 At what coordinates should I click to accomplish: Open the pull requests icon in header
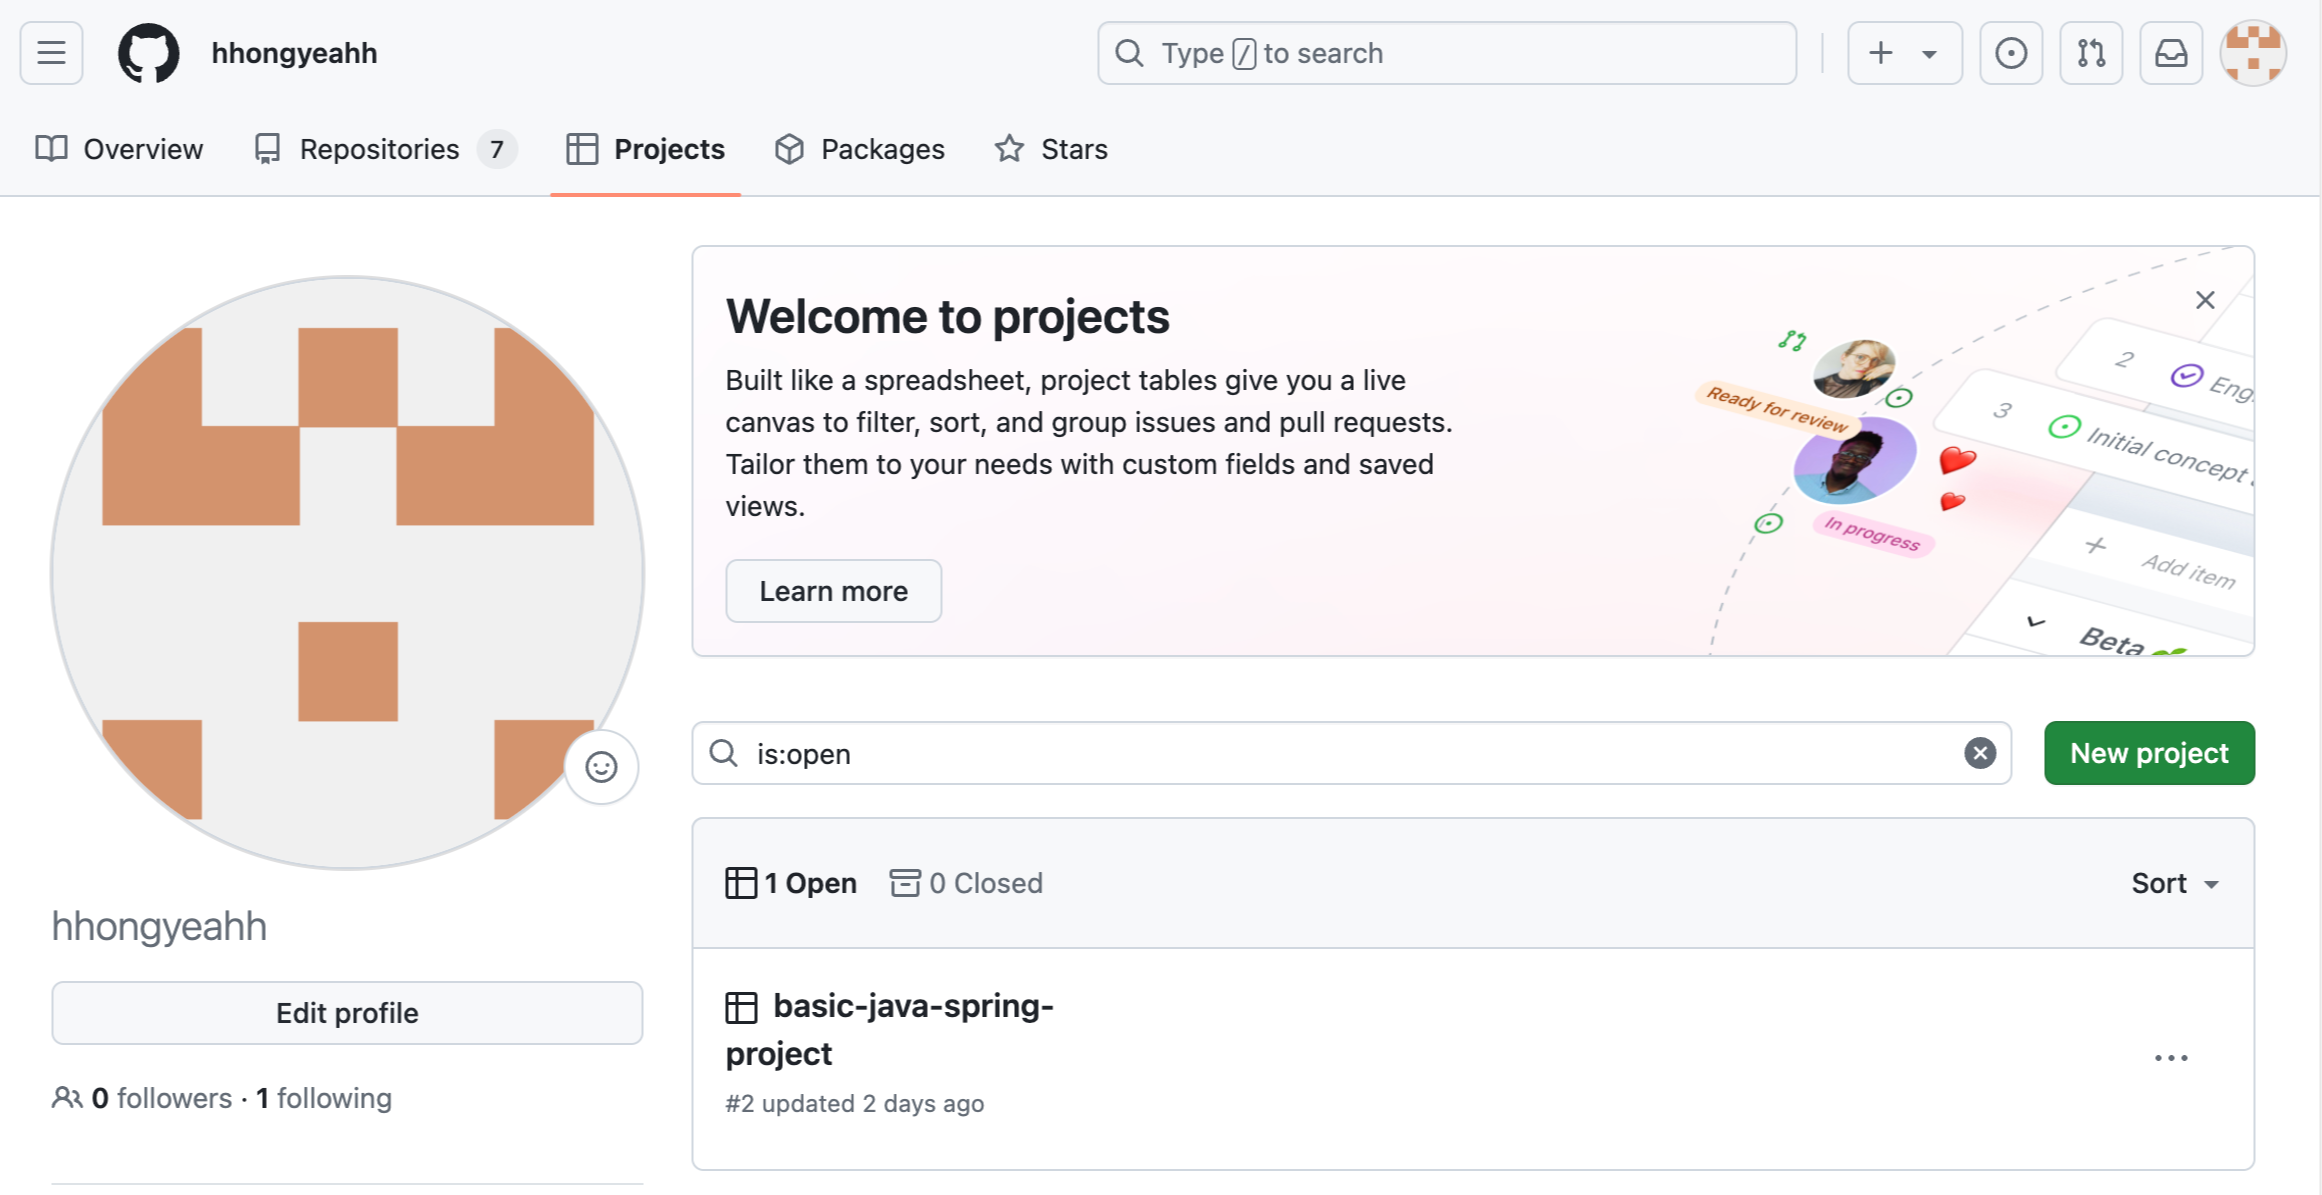[x=2090, y=53]
